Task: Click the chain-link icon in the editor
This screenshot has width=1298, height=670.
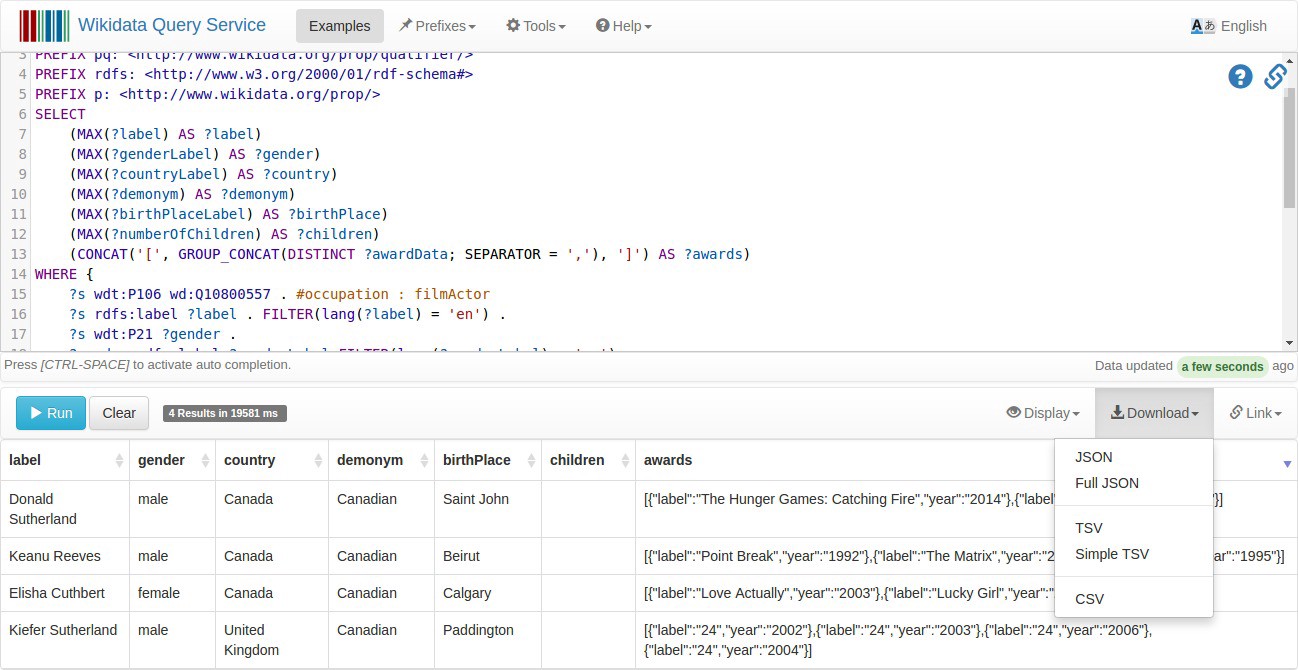Action: click(x=1275, y=76)
